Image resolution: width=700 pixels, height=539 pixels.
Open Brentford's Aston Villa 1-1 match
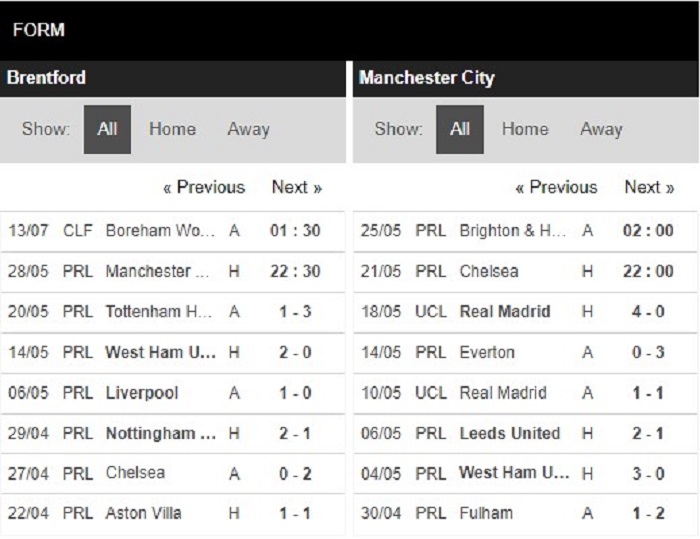(172, 514)
